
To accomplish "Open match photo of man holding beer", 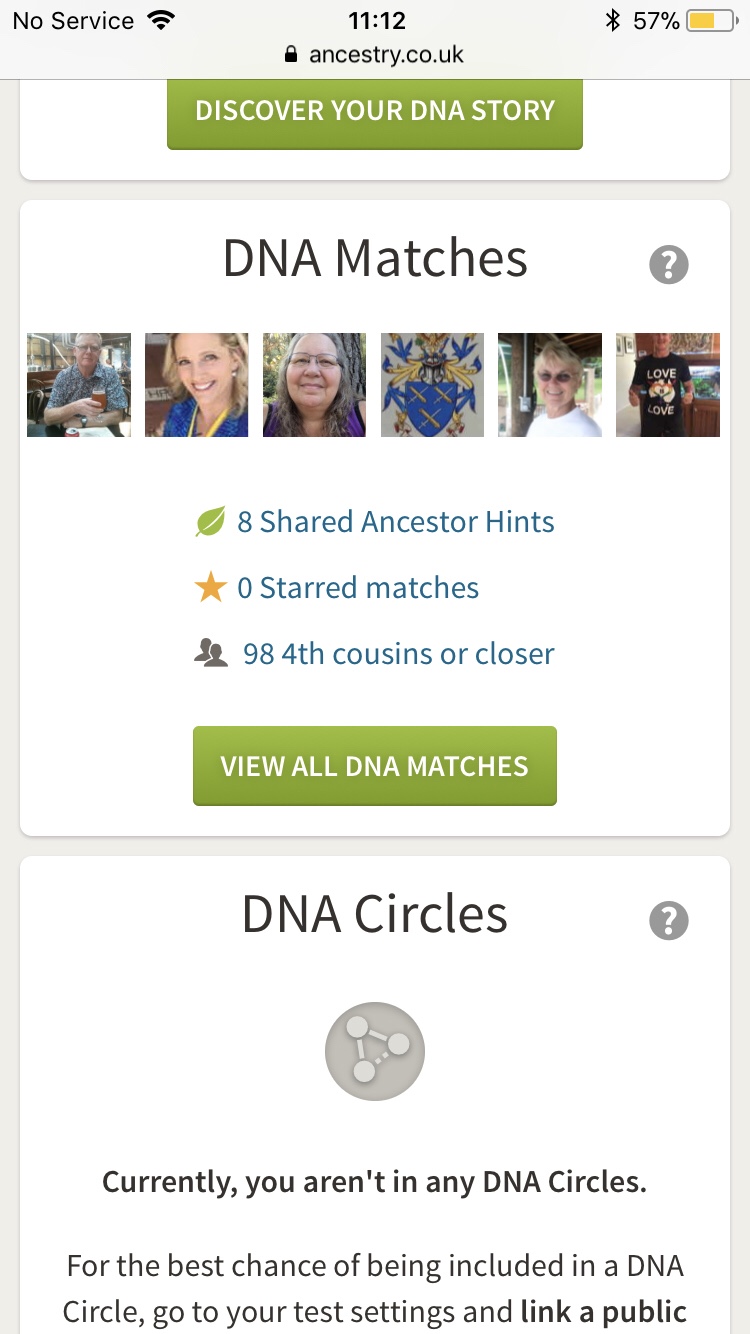I will [x=79, y=385].
